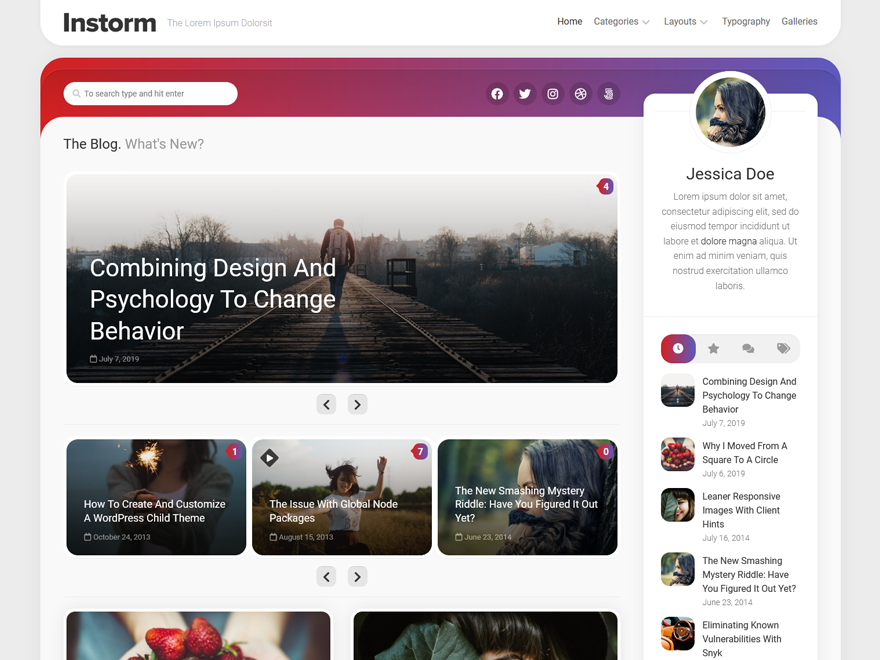The width and height of the screenshot is (880, 660).
Task: Select the bookmark badge on Global Node post
Action: click(269, 457)
